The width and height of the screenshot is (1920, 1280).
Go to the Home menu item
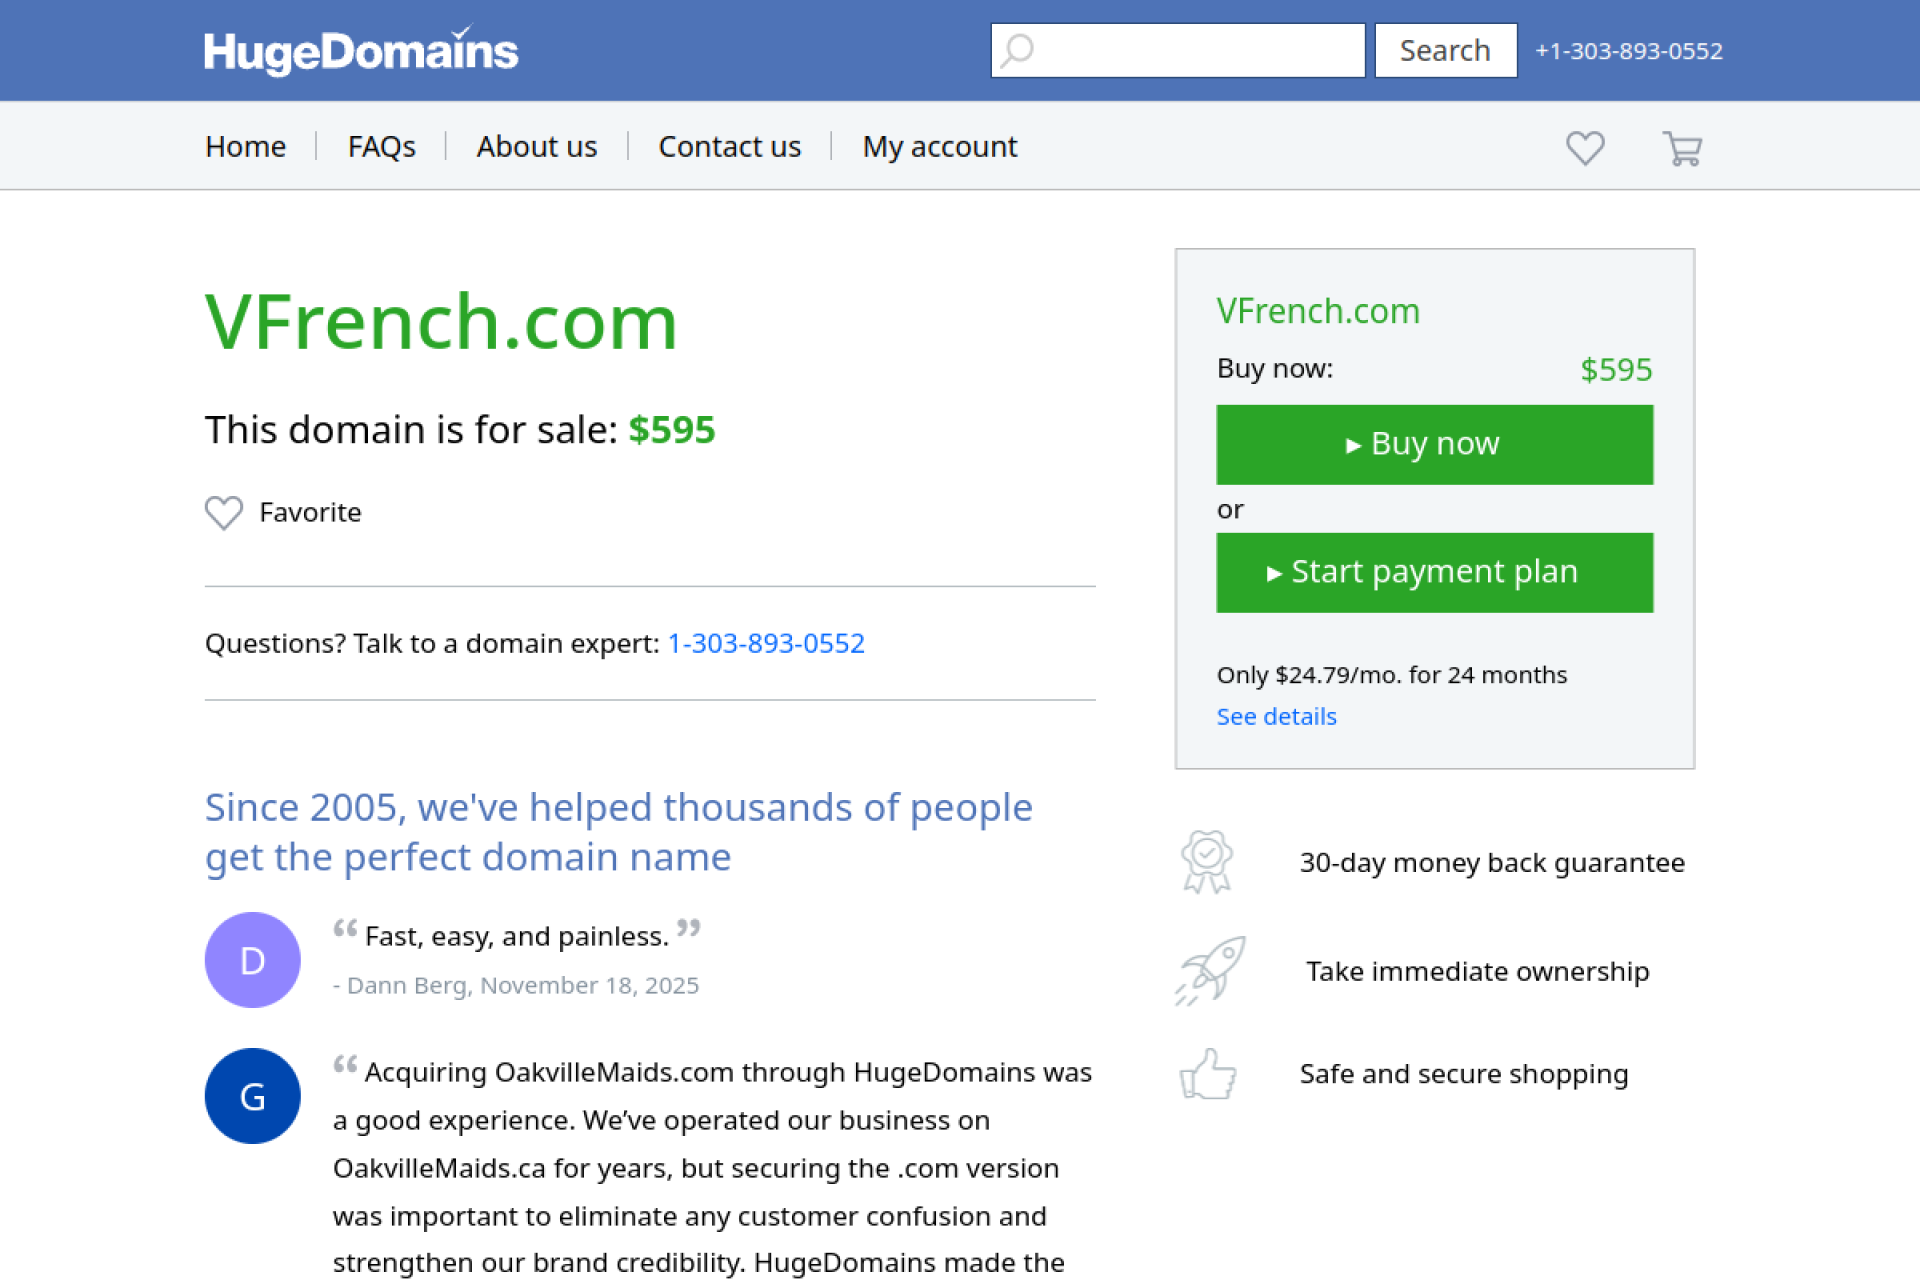(x=245, y=147)
